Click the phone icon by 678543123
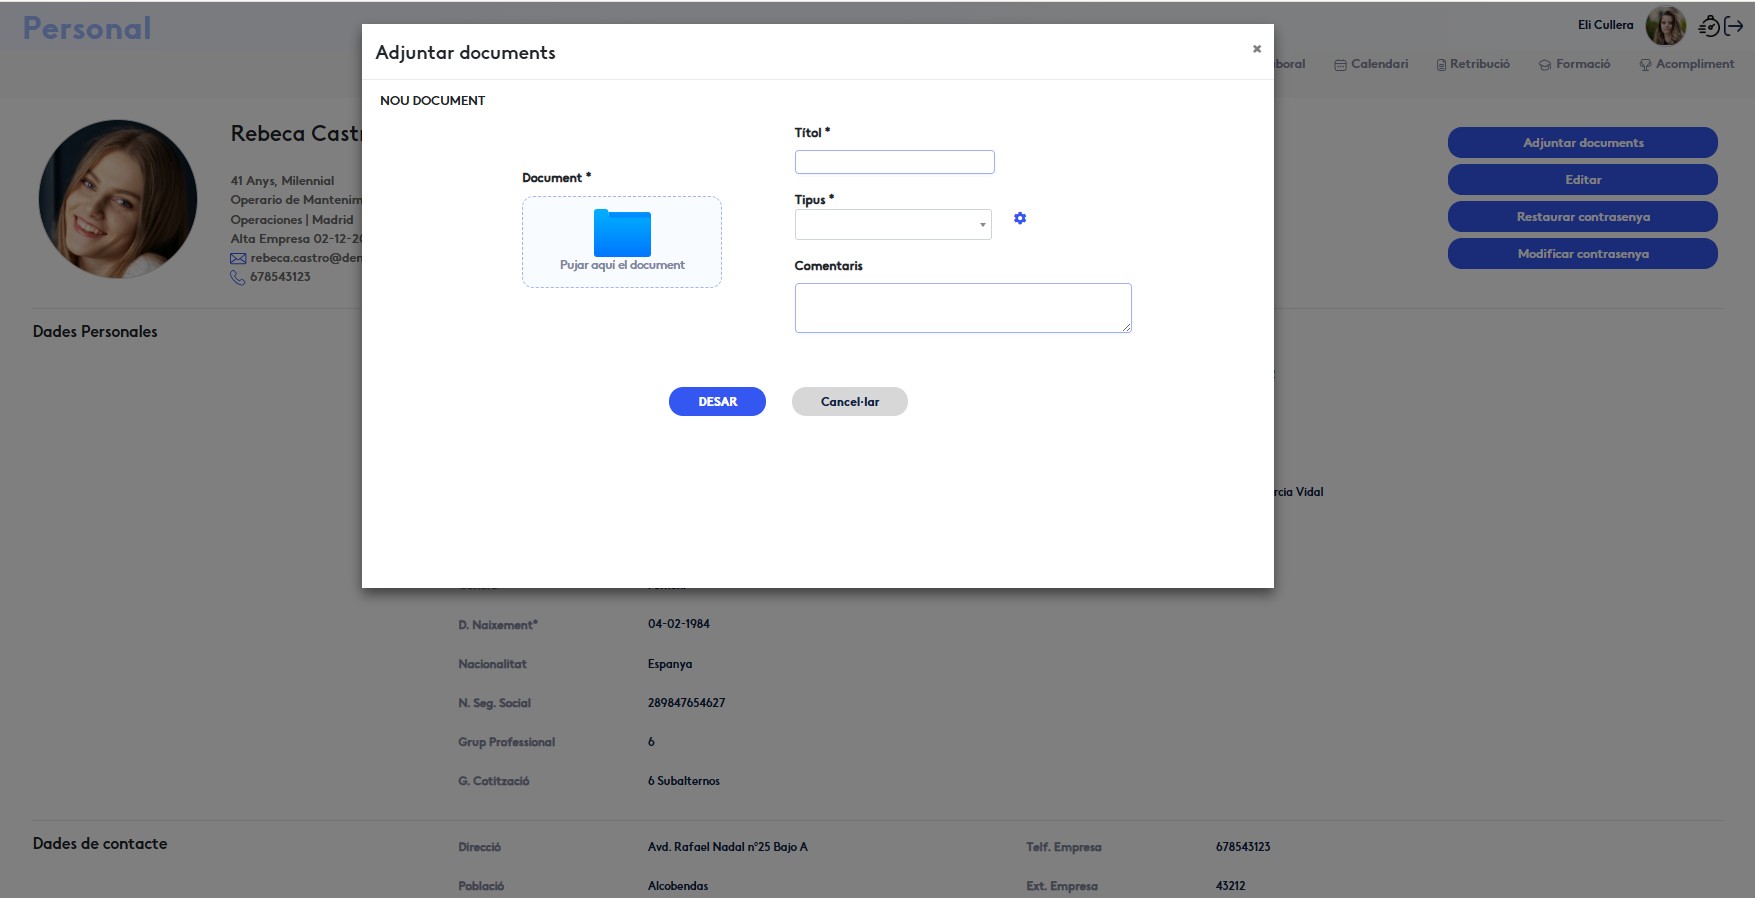The height and width of the screenshot is (898, 1755). (238, 278)
